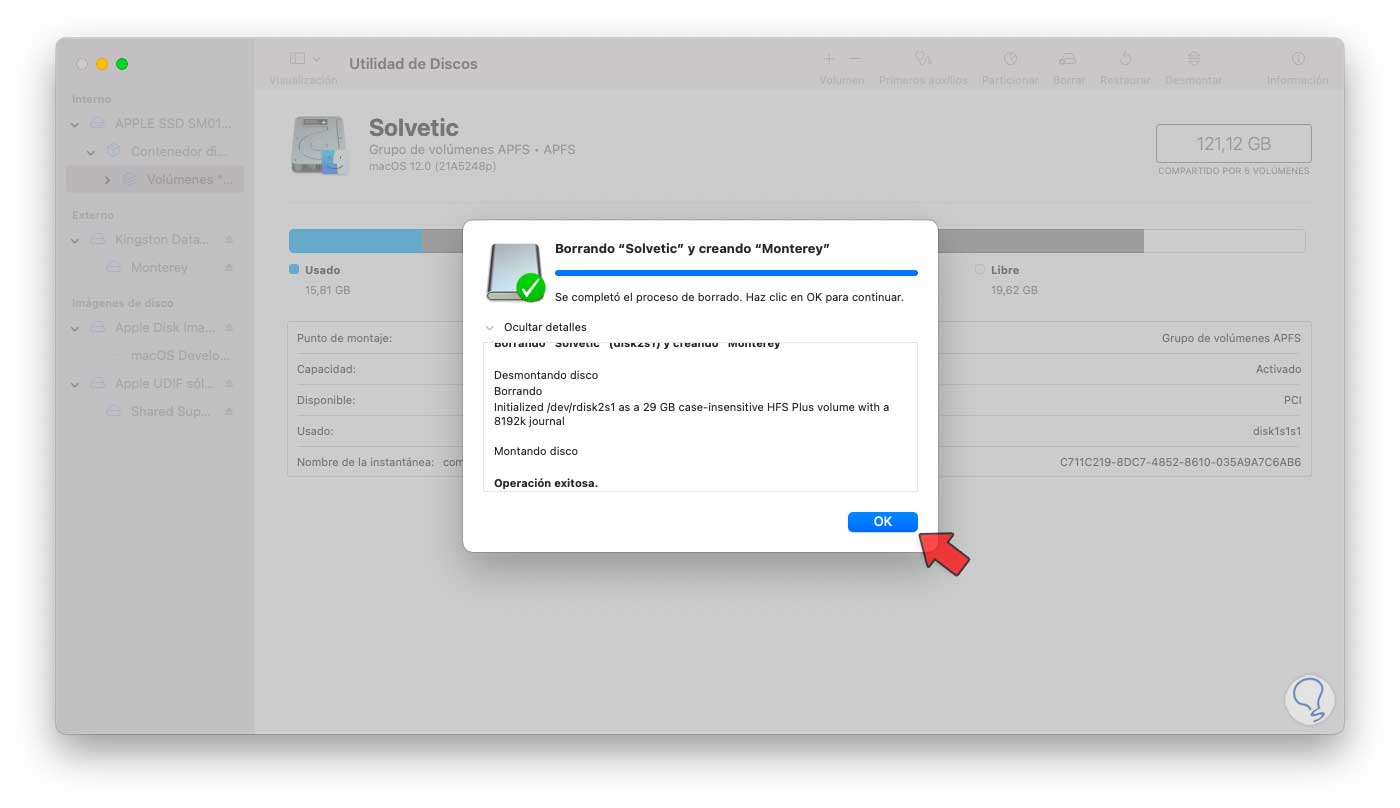Viewport: 1400px width, 808px height.
Task: Click the OK button in the erase dialog
Action: [882, 522]
